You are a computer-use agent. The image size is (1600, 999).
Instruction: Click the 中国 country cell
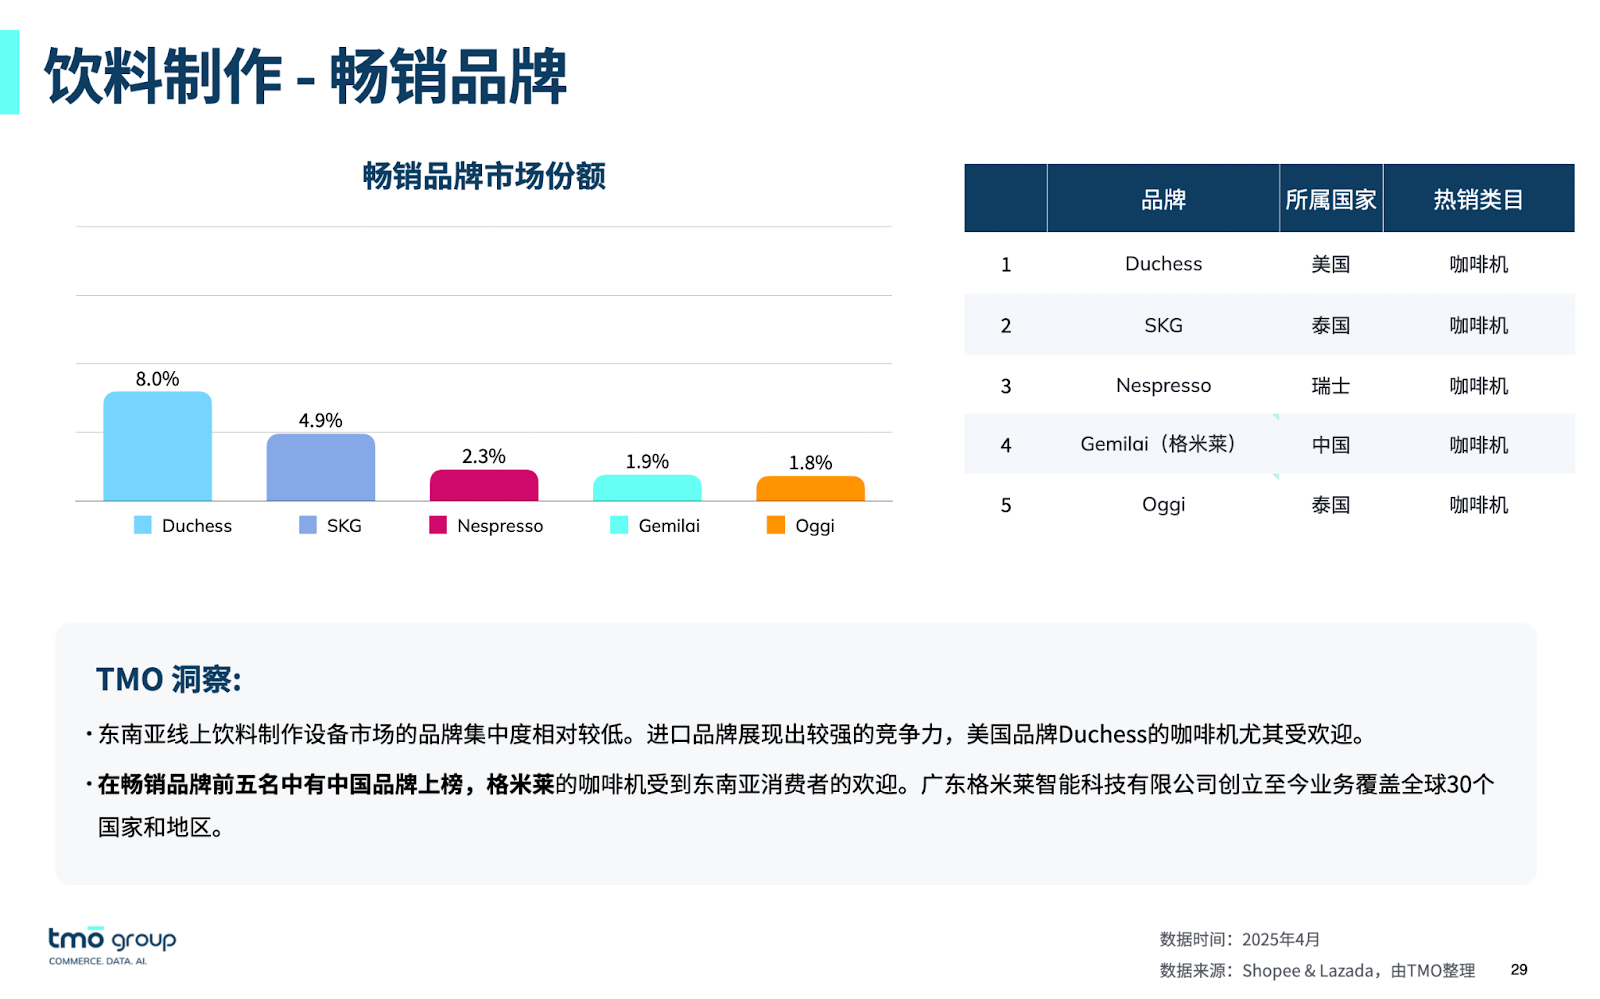pyautogui.click(x=1331, y=445)
